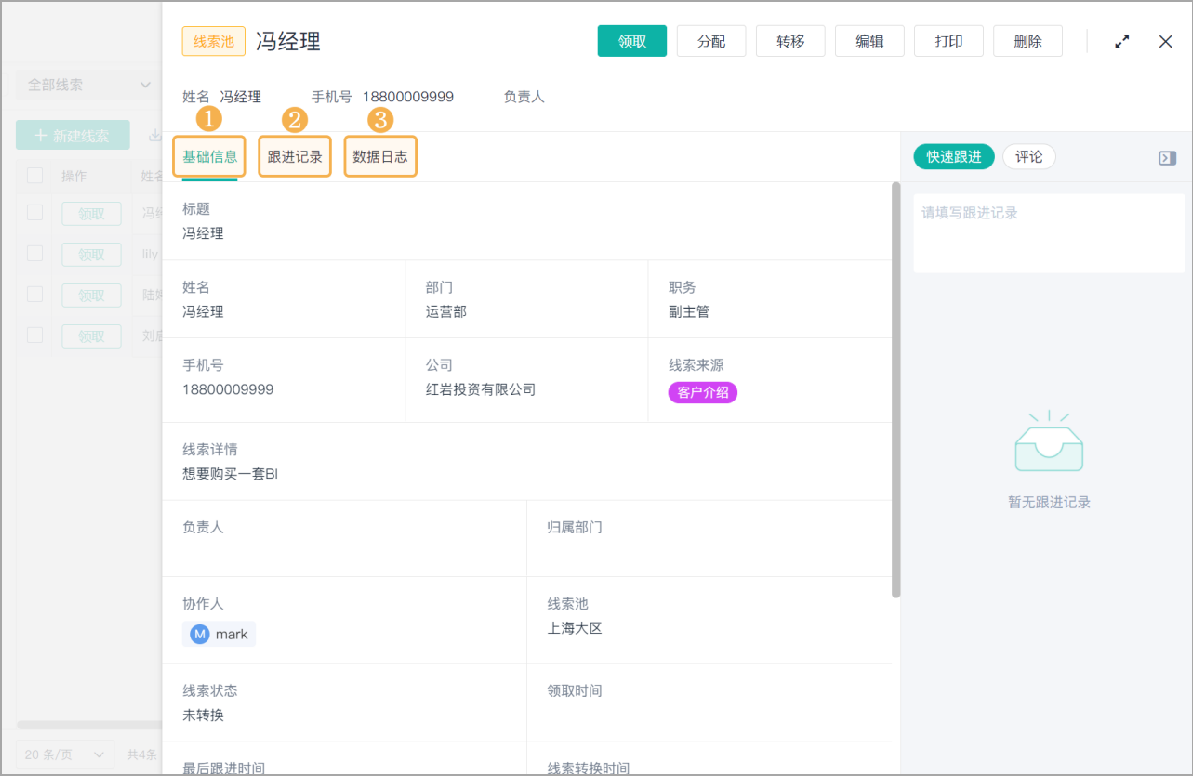This screenshot has width=1193, height=776.
Task: Switch to the 跟进记录 tab
Action: click(294, 156)
